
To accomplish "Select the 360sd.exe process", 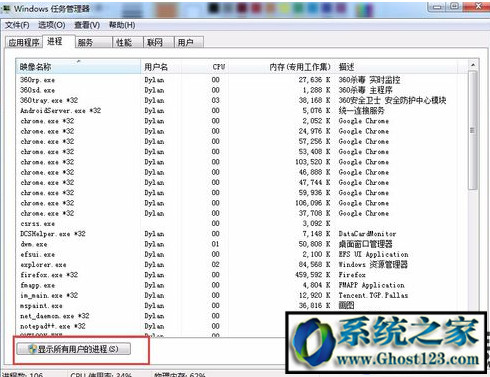I will click(x=242, y=90).
